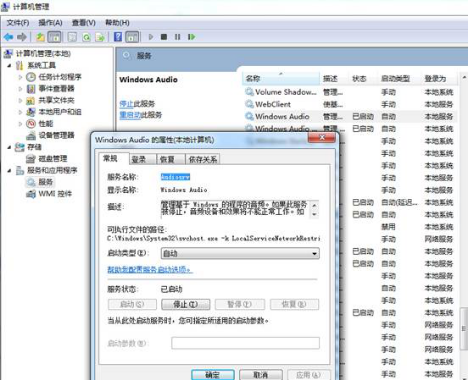The height and width of the screenshot is (381, 468).
Task: Start the service with the play icon
Action: point(151,37)
